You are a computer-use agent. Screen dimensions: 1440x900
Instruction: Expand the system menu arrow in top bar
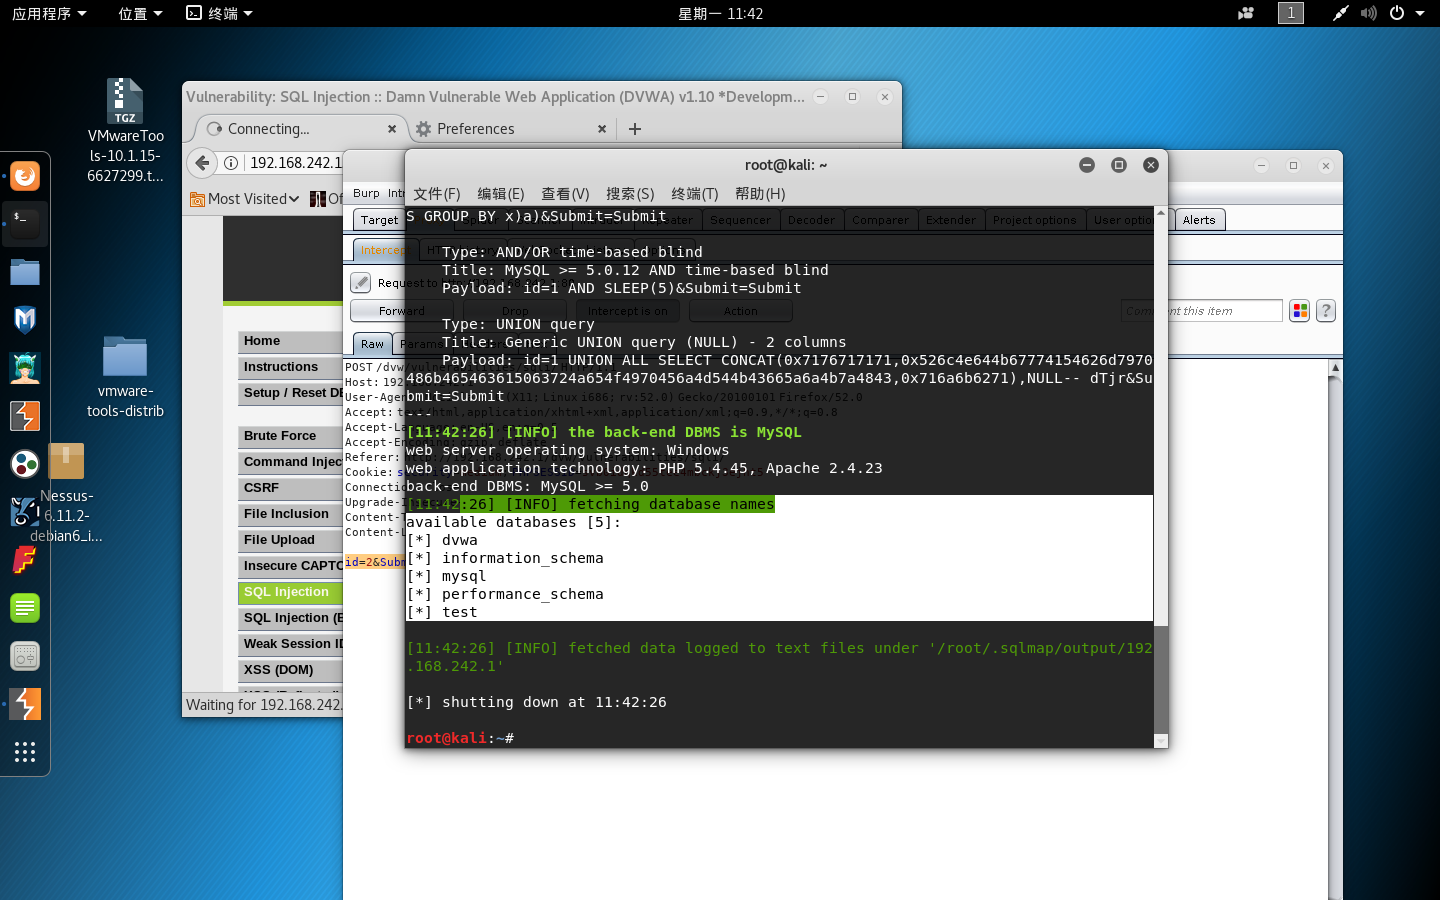(x=1420, y=13)
